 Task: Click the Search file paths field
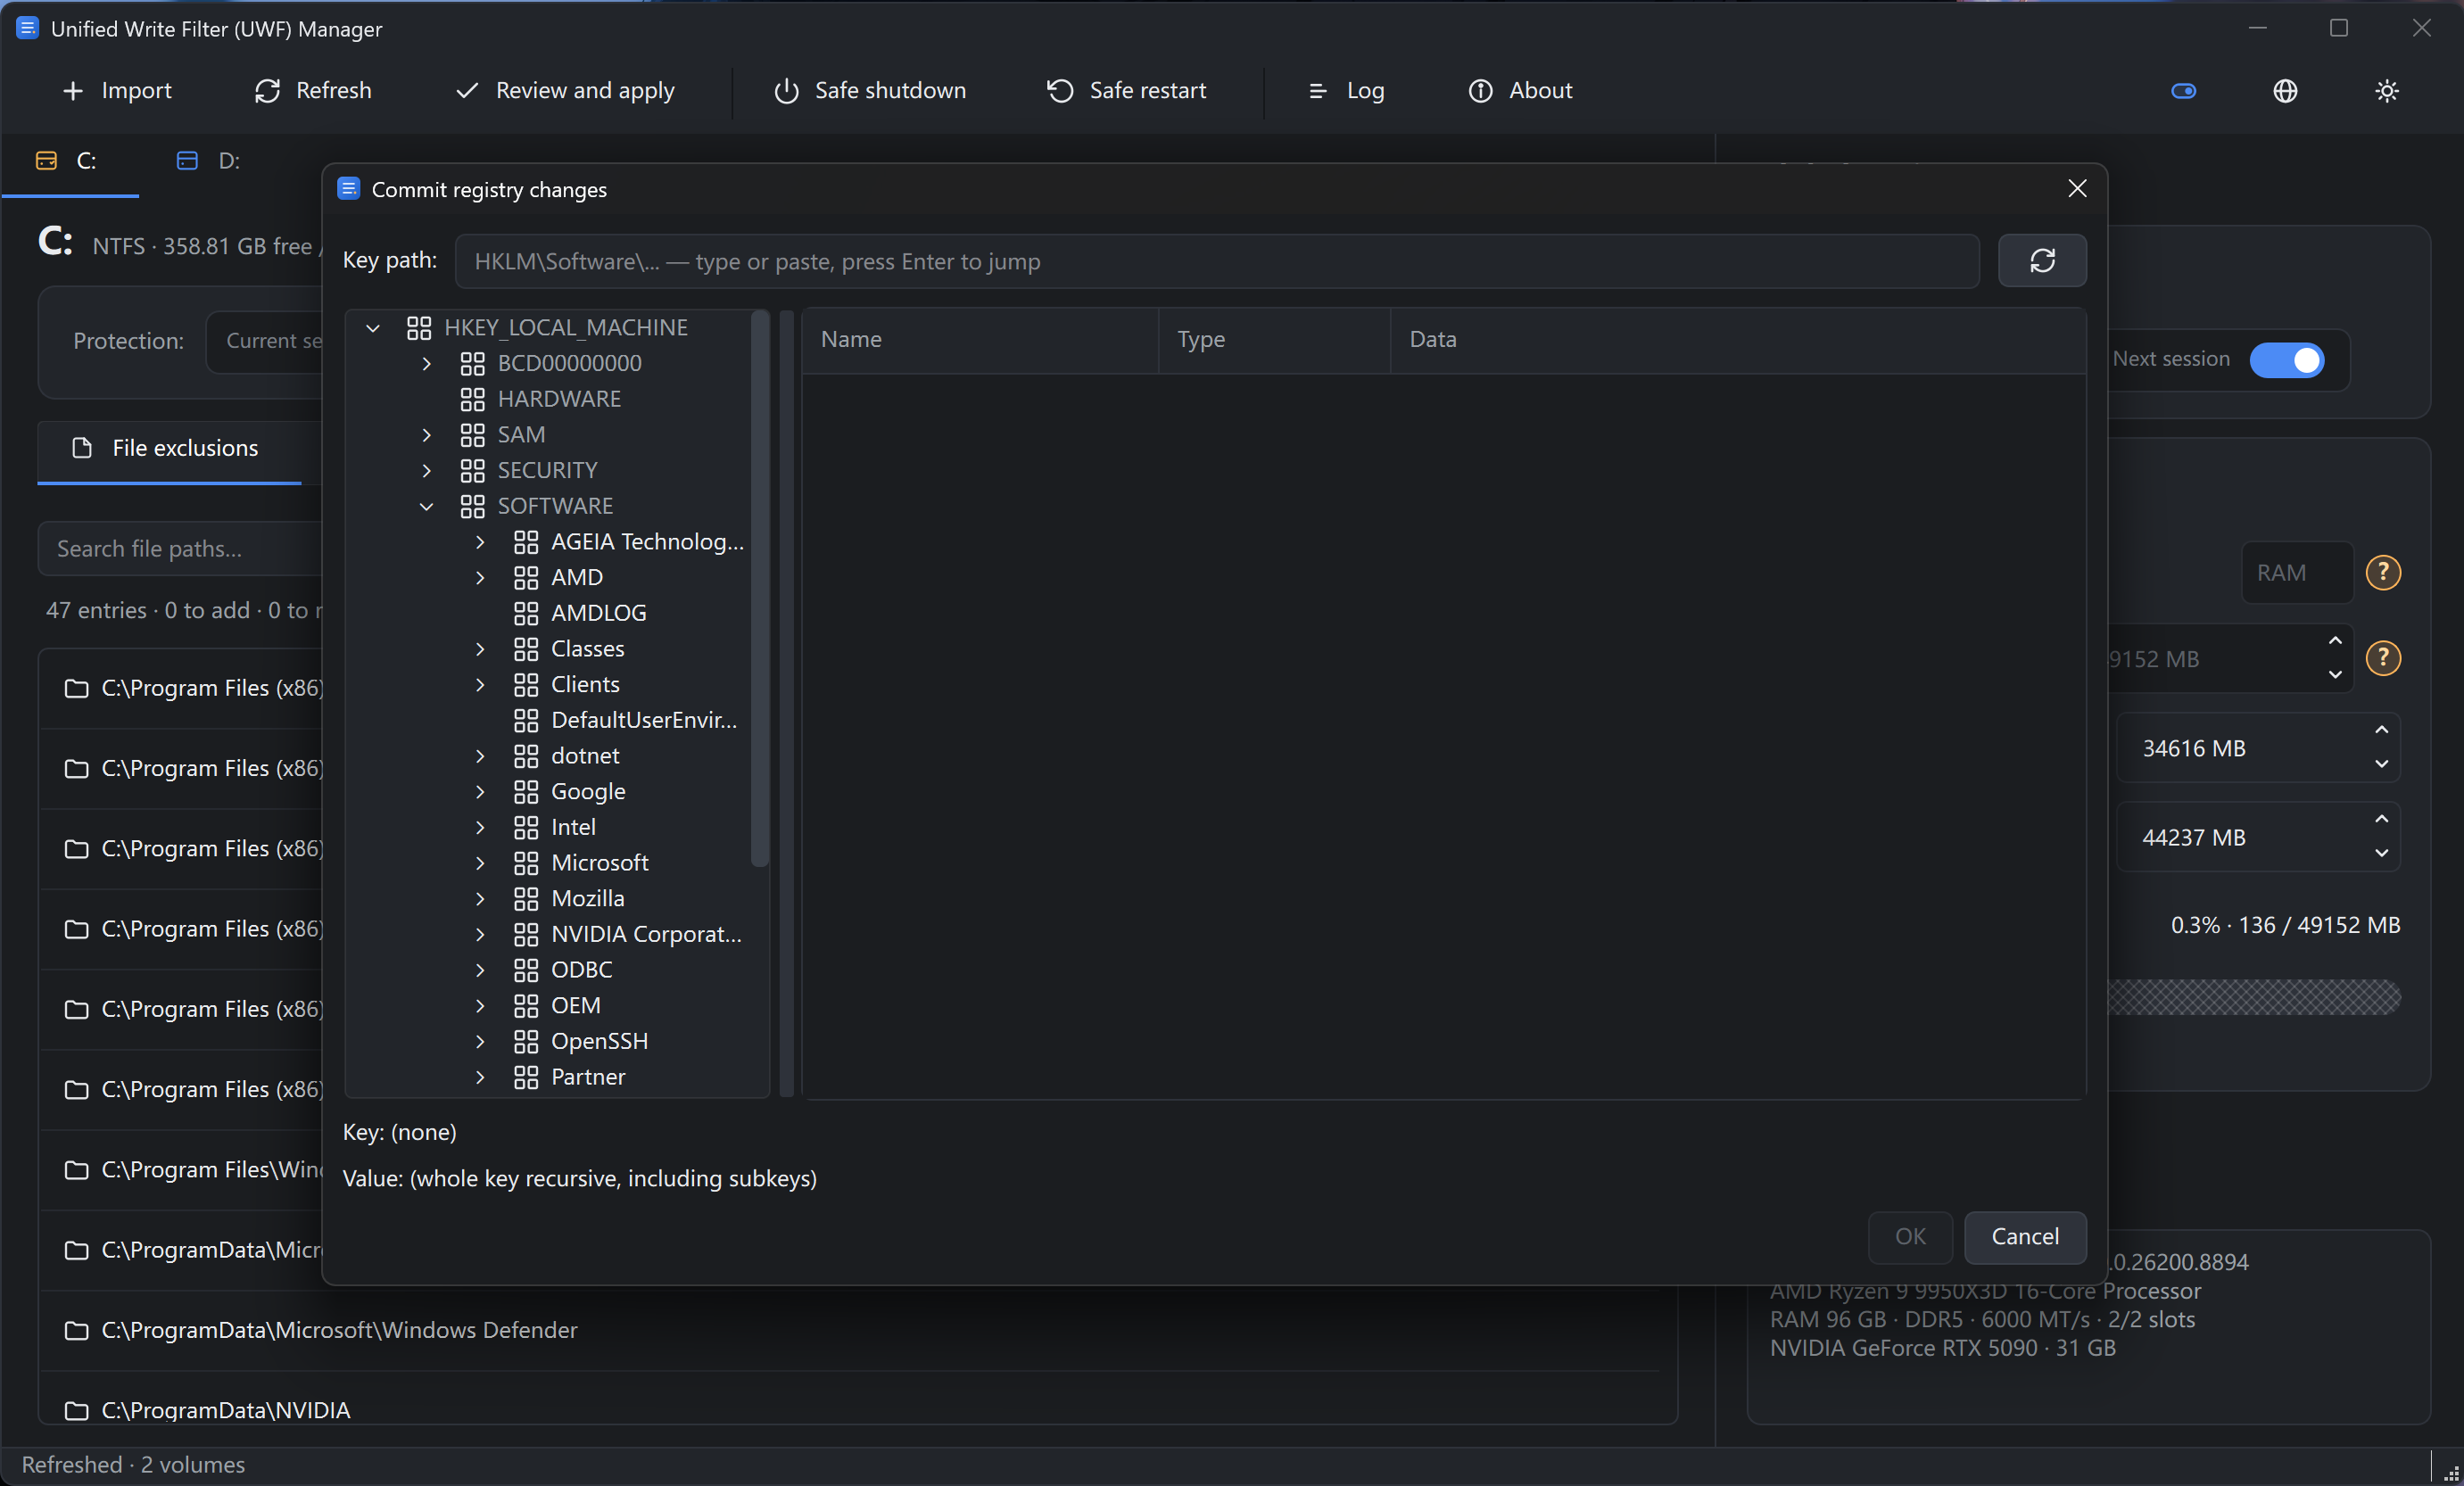tap(180, 549)
